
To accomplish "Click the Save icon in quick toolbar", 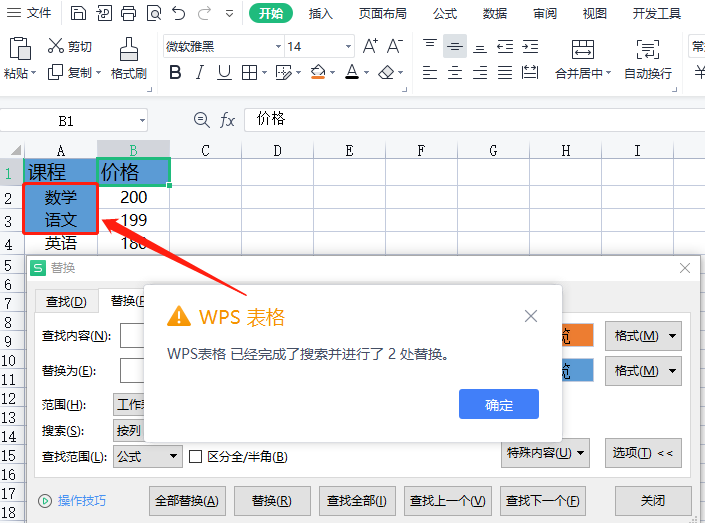I will tap(78, 13).
